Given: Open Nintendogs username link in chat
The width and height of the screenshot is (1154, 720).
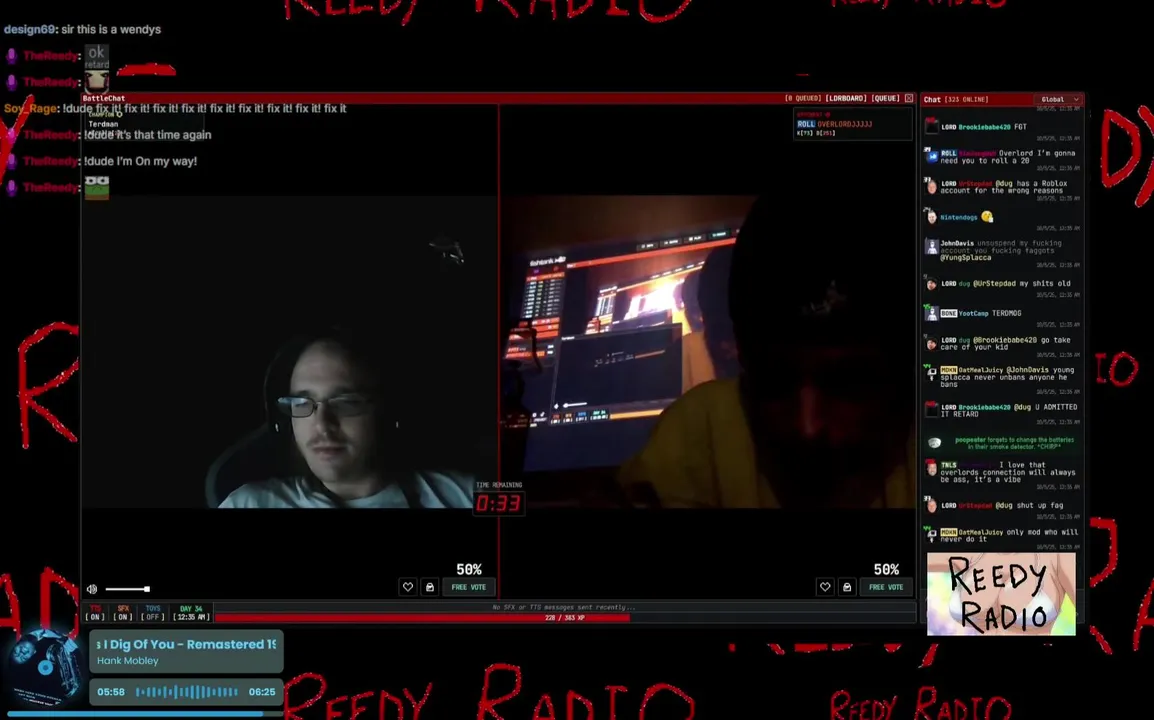Looking at the screenshot, I should 959,217.
